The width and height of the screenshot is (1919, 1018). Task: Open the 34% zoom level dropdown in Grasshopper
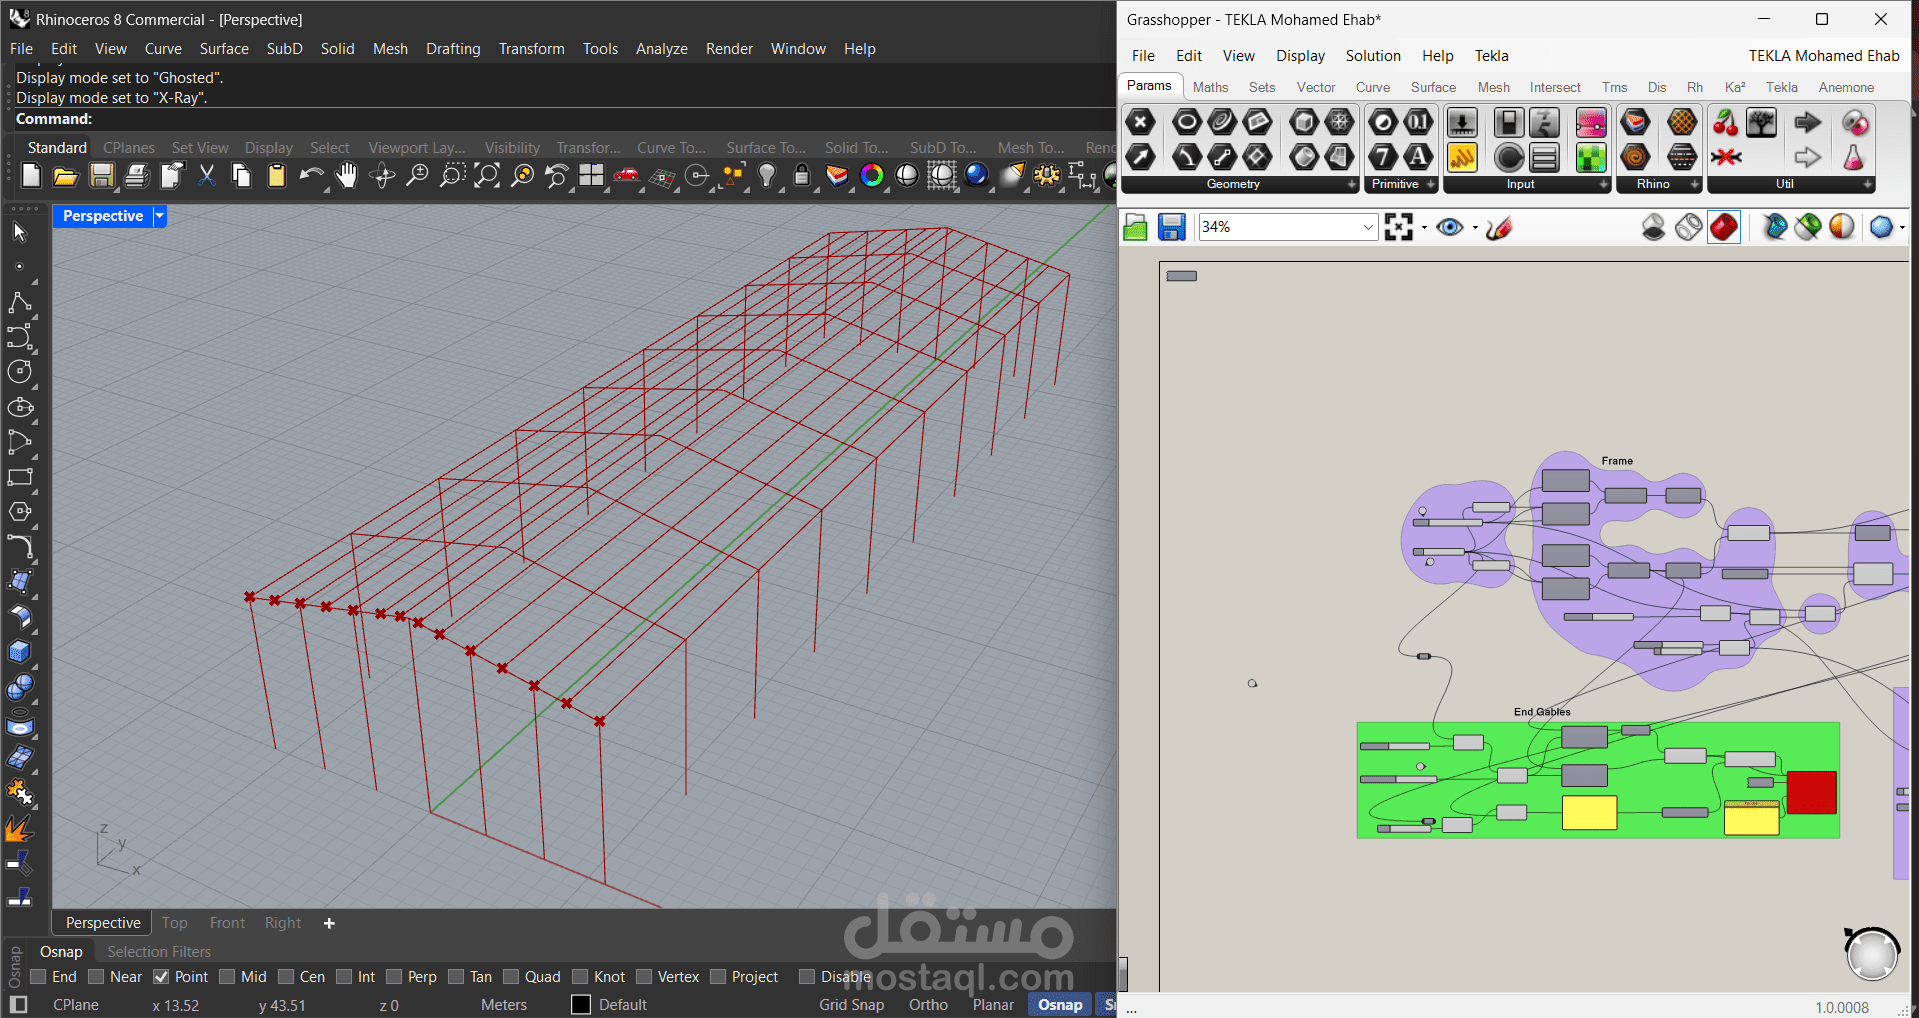pos(1369,228)
